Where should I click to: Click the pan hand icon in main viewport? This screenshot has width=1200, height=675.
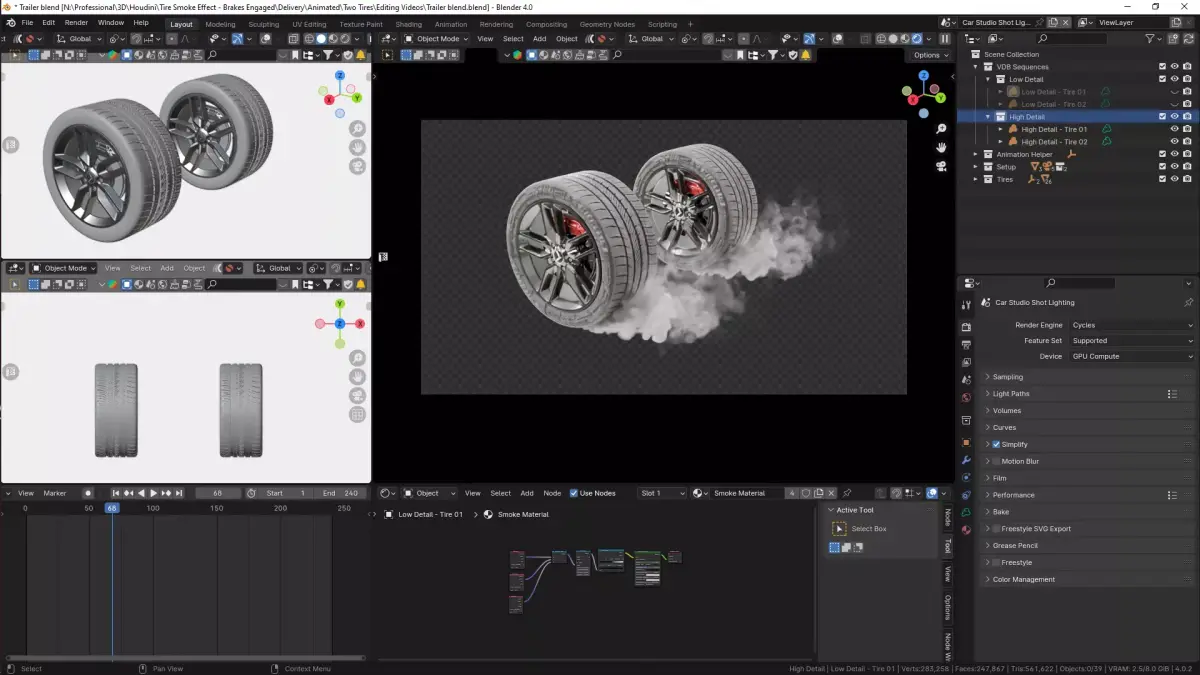[941, 147]
